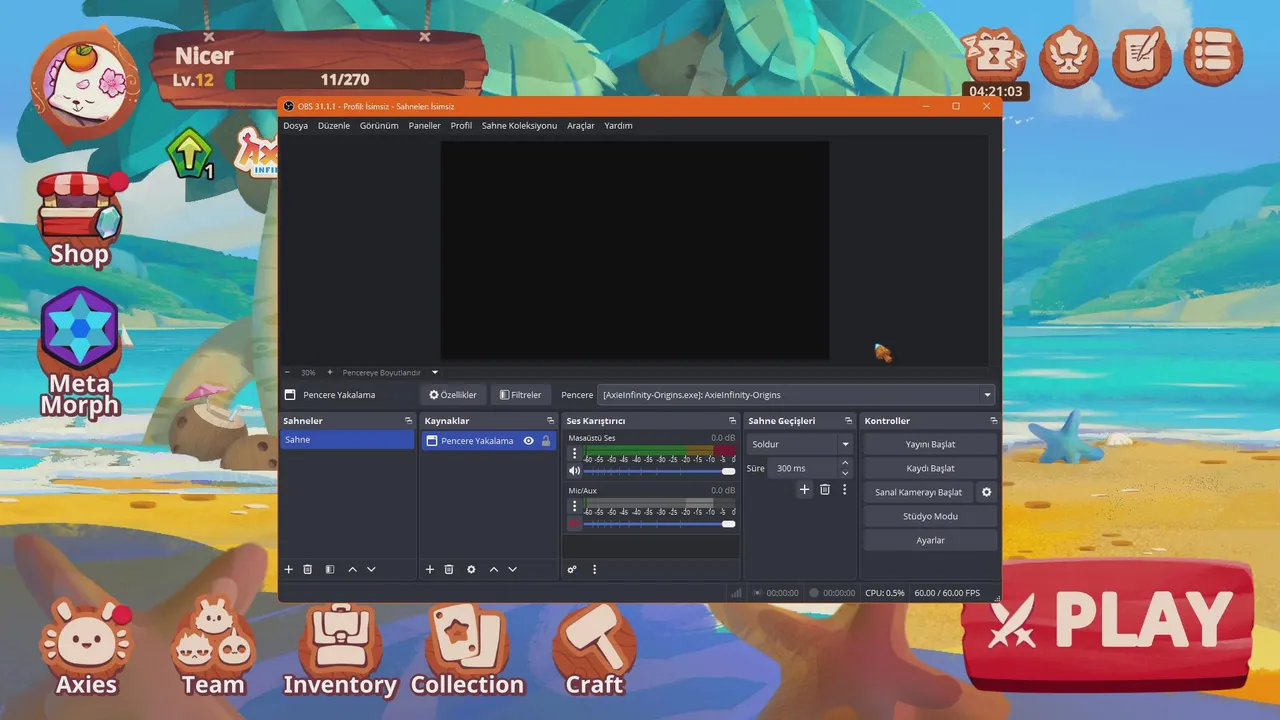
Task: Open Araçlar menu
Action: (581, 126)
